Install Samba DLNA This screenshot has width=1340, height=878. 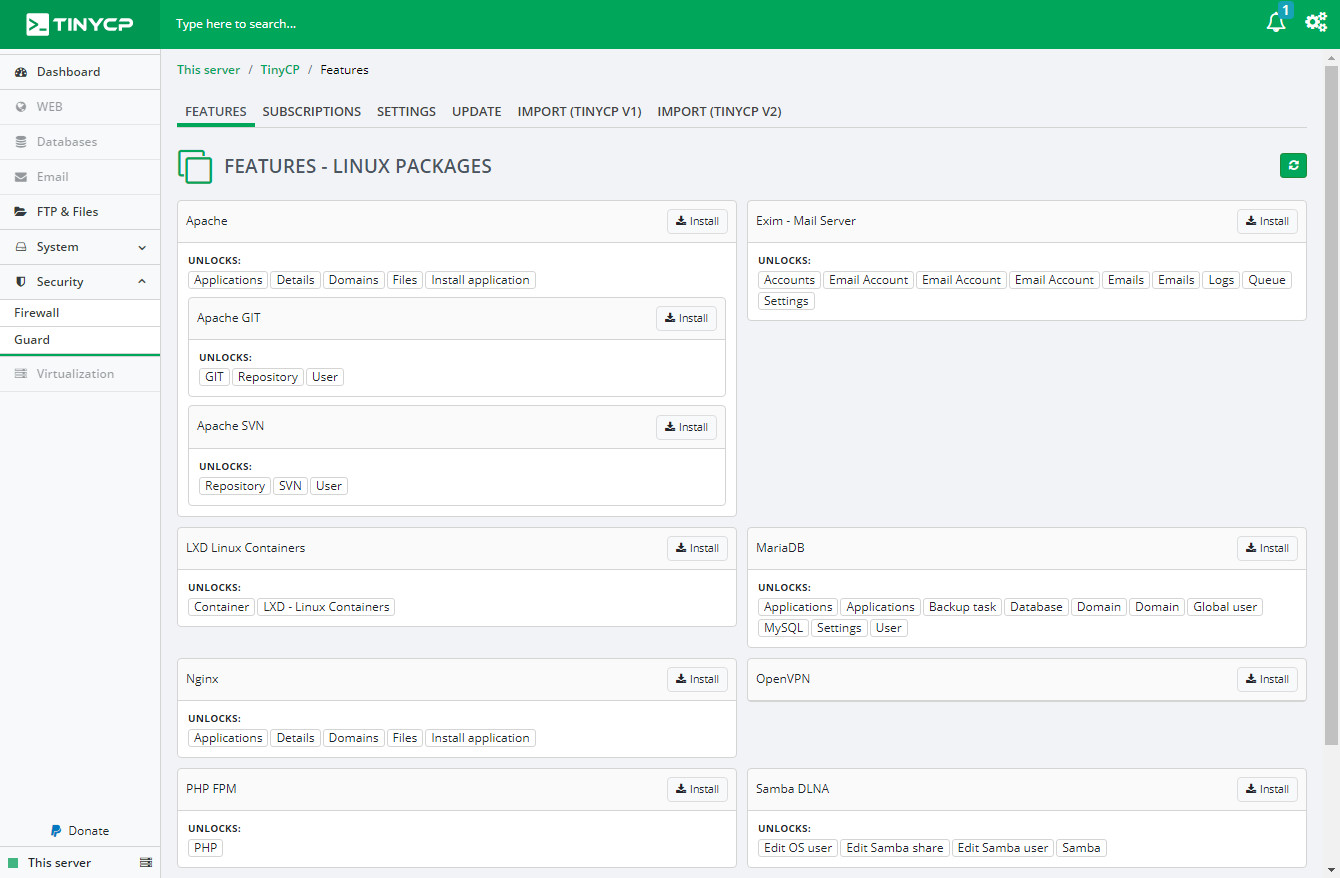pyautogui.click(x=1267, y=789)
